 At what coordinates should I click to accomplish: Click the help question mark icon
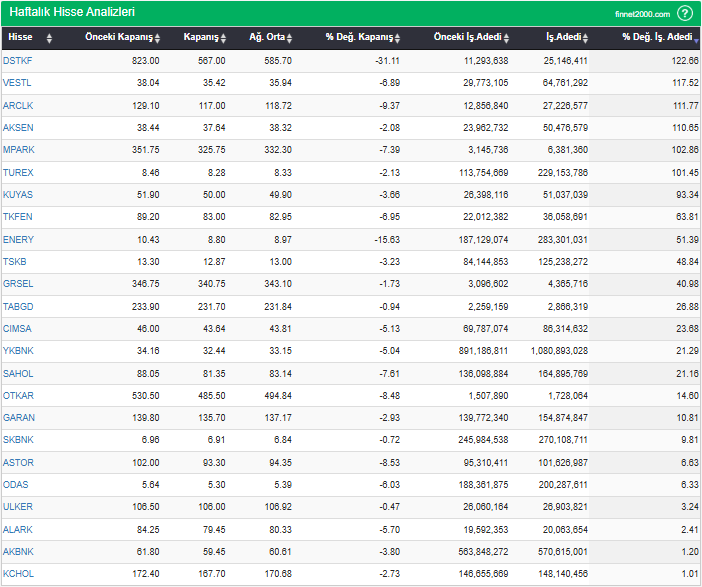click(685, 13)
